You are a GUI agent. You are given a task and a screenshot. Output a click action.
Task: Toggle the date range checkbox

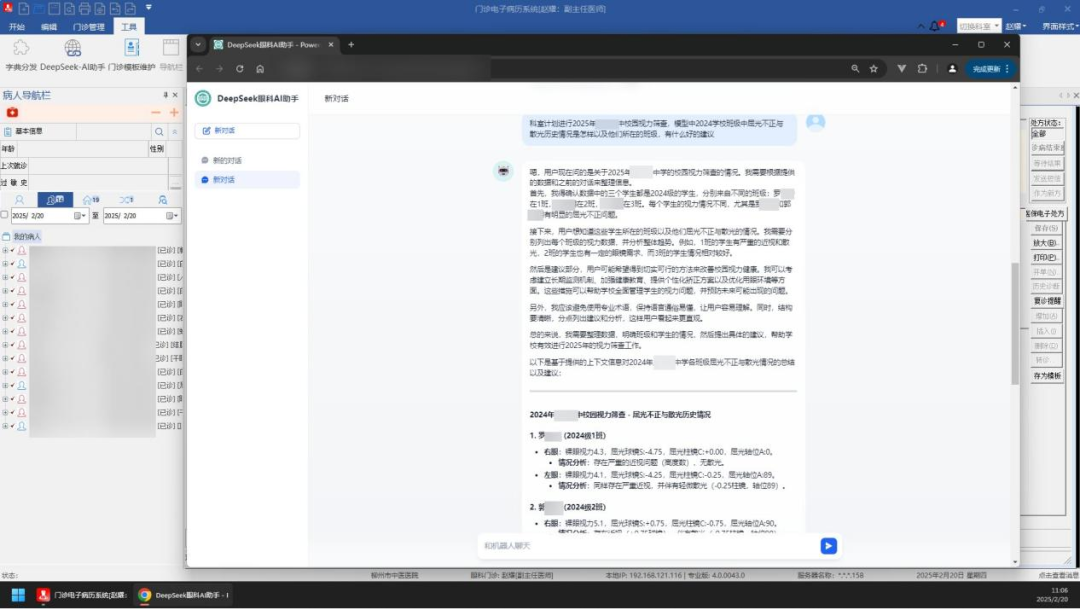pos(5,215)
